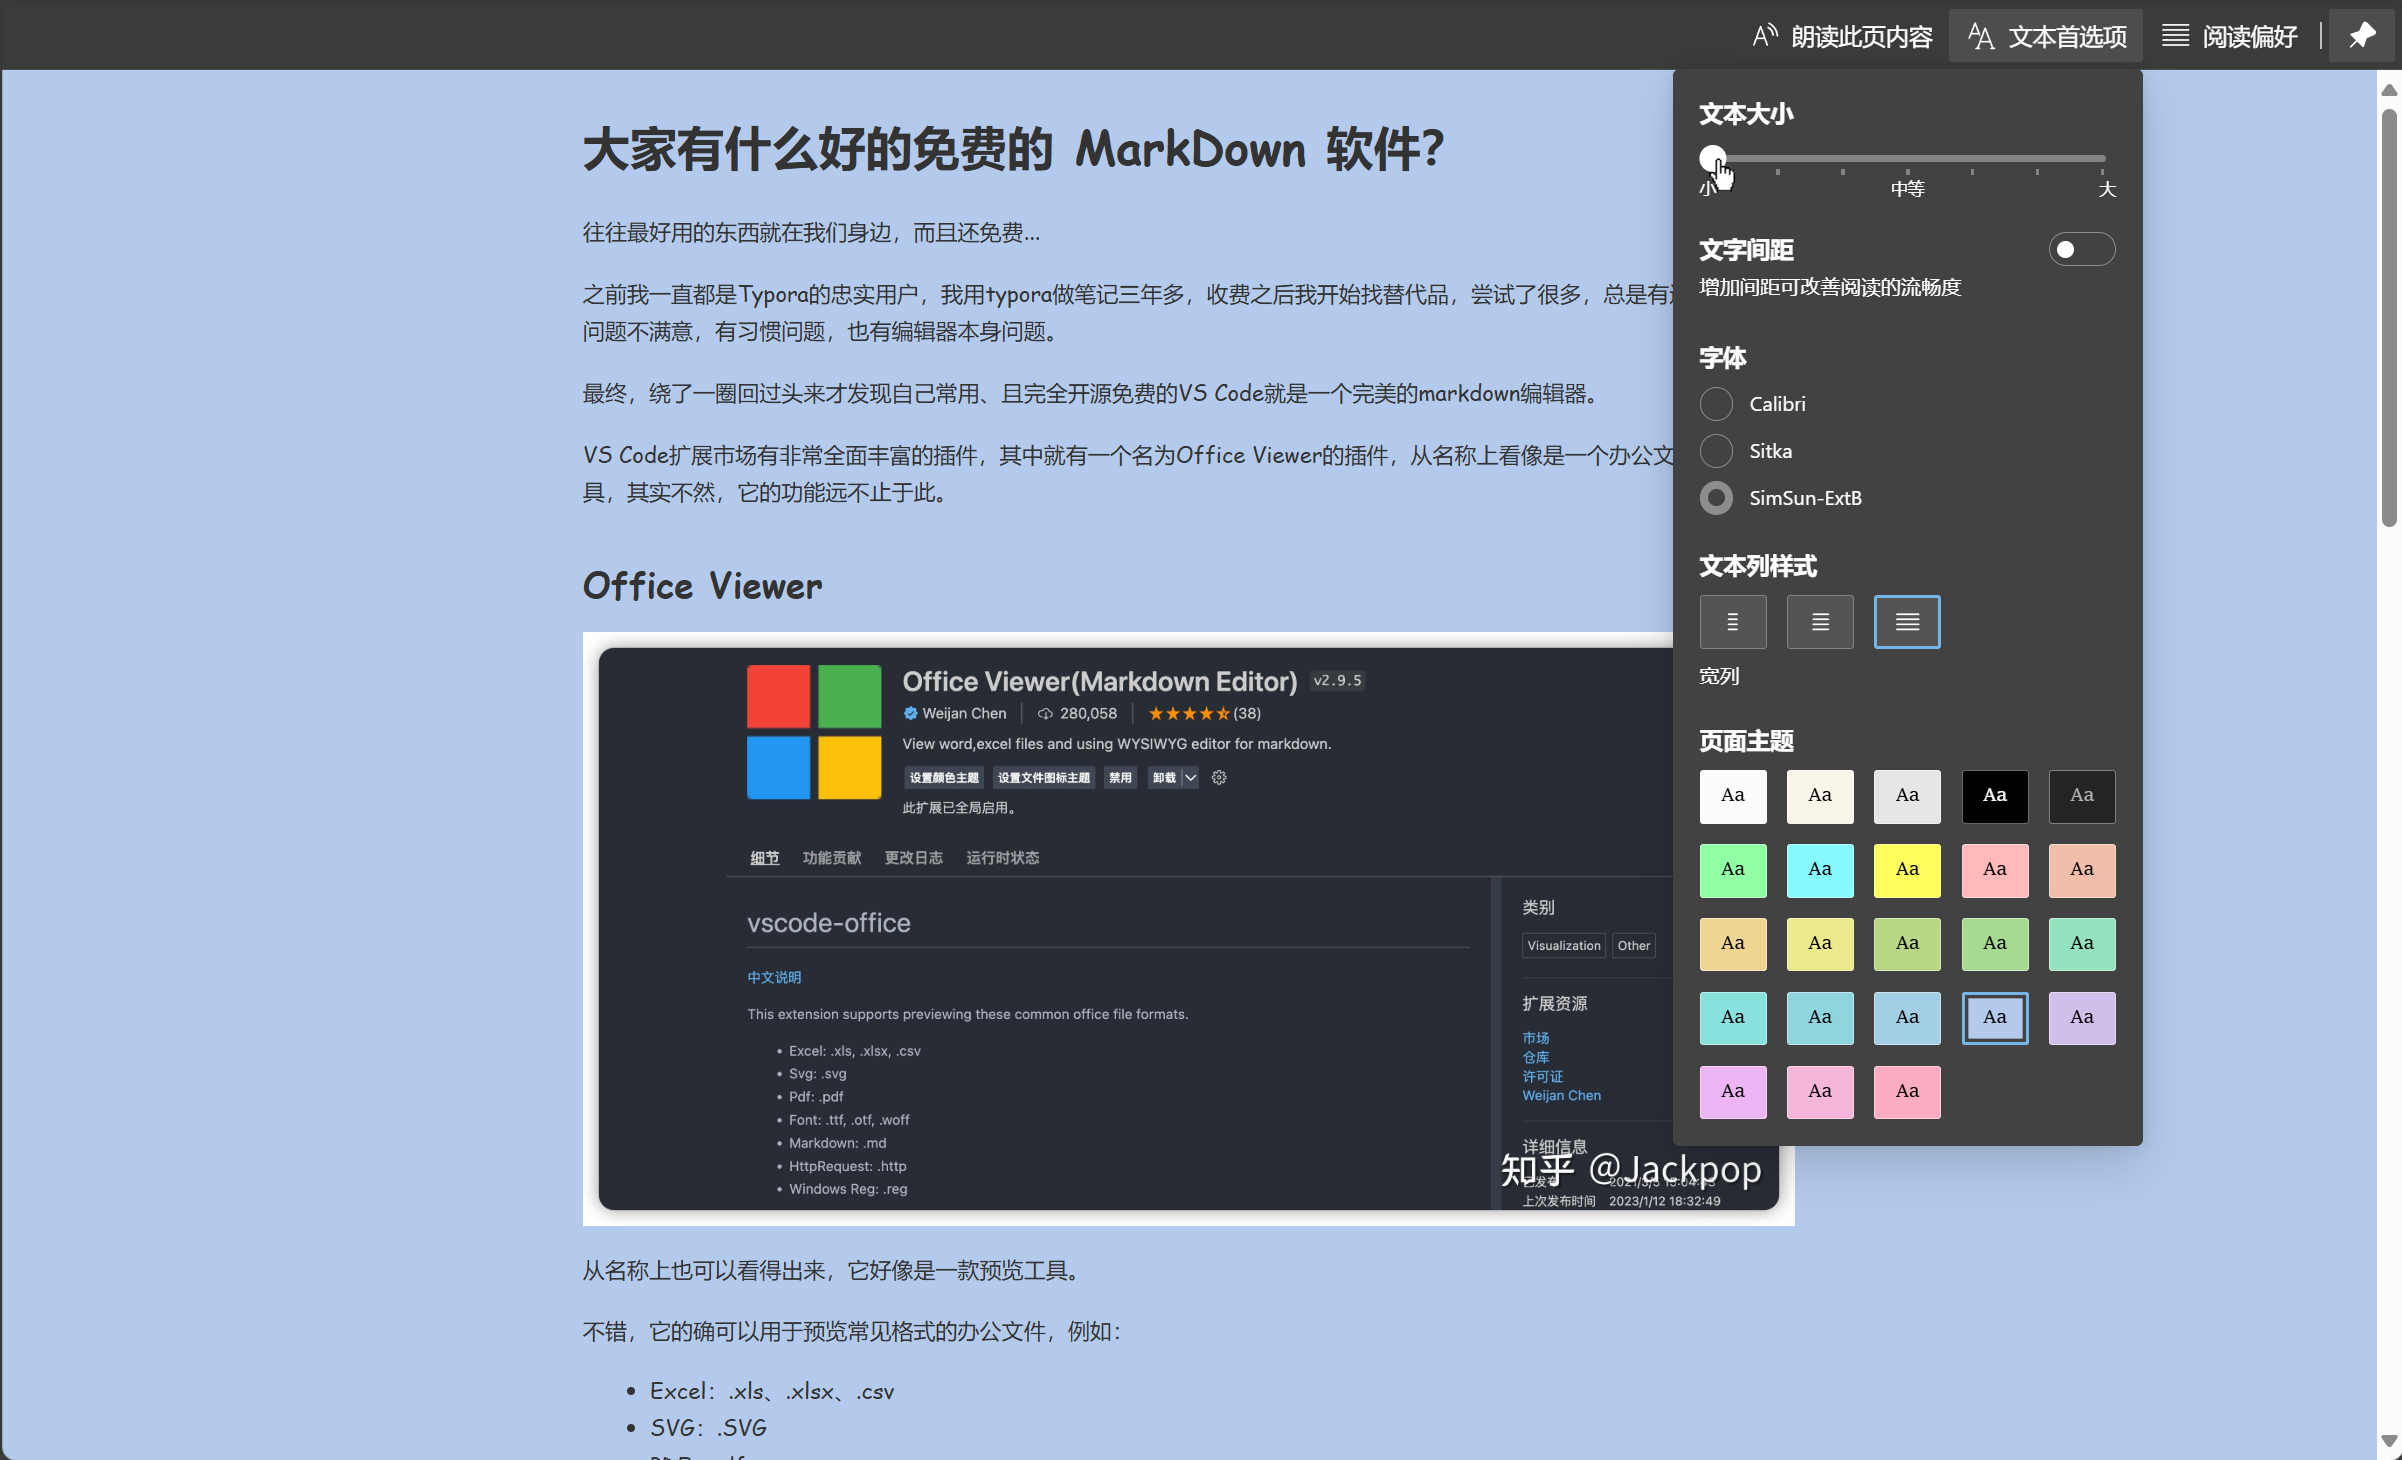
Task: Choose the Sitka font radio button
Action: click(1717, 451)
